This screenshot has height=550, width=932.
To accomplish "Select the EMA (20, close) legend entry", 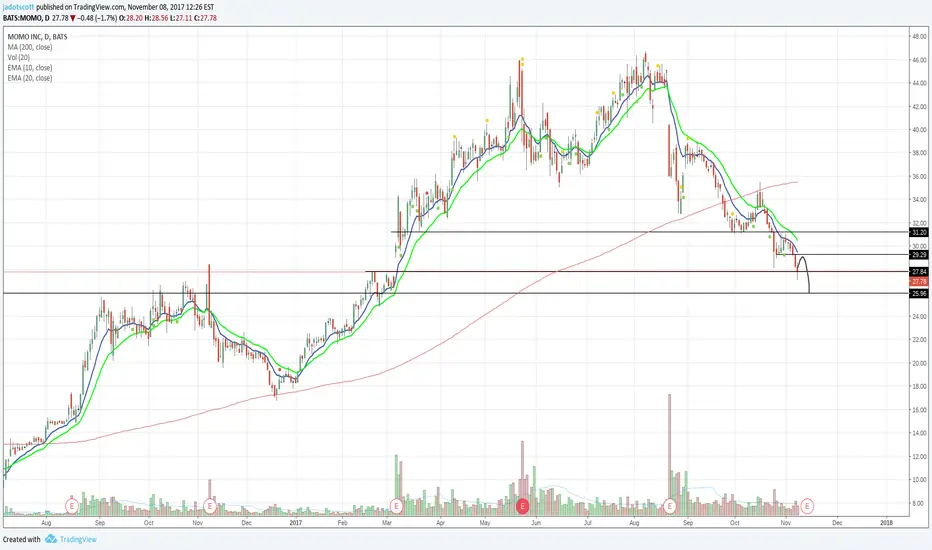I will (30, 78).
